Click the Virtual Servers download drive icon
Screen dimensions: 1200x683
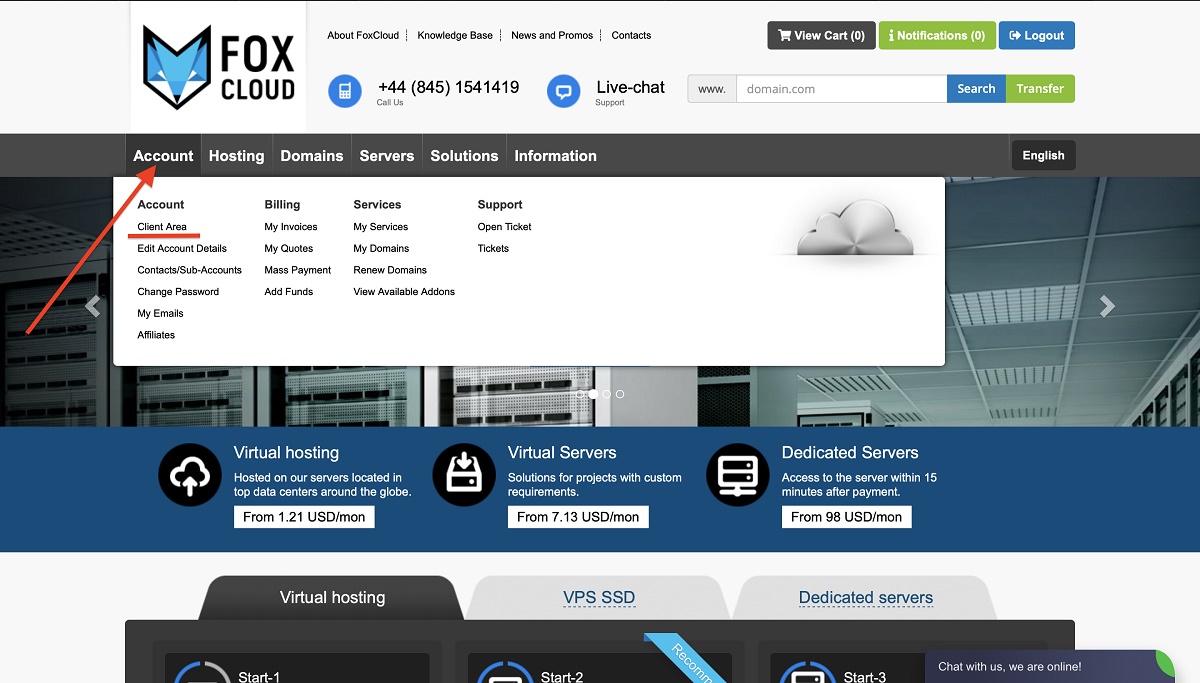point(464,475)
